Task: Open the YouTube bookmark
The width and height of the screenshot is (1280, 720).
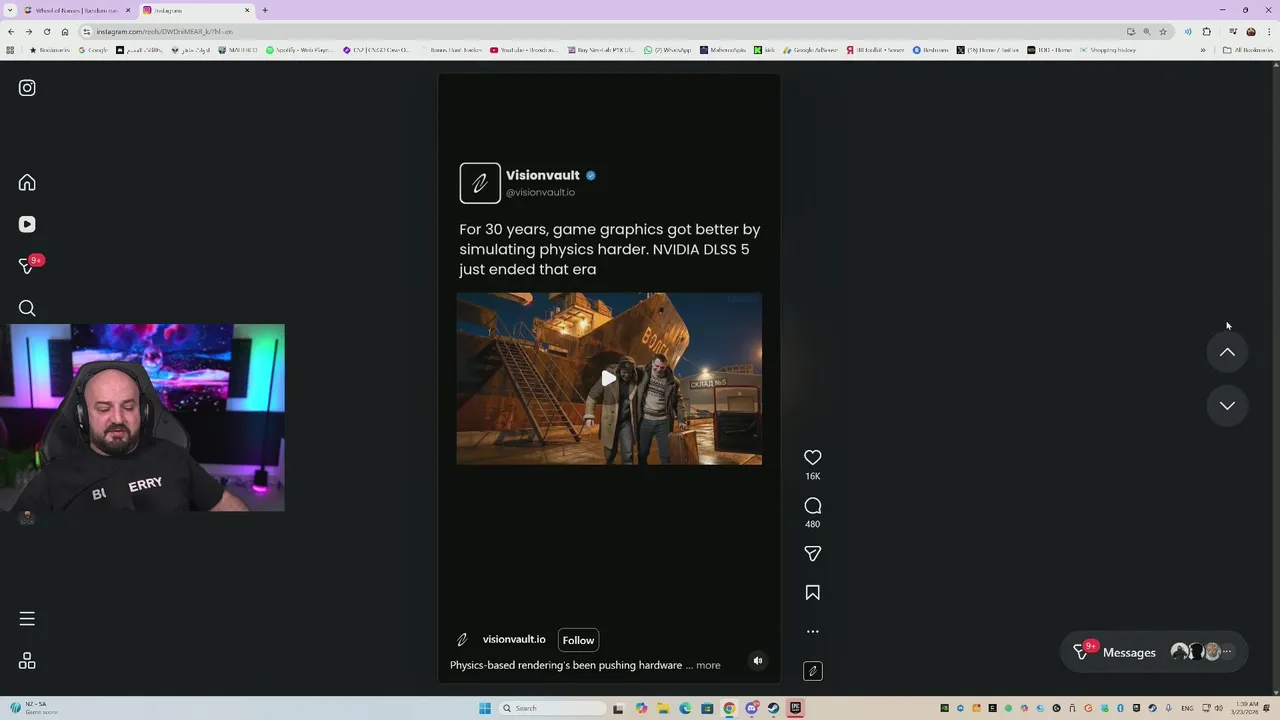Action: (x=523, y=49)
